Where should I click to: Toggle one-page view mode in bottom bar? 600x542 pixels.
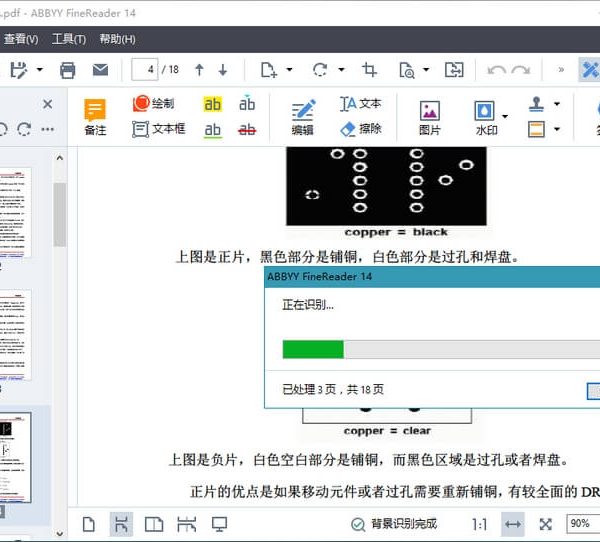pyautogui.click(x=89, y=524)
